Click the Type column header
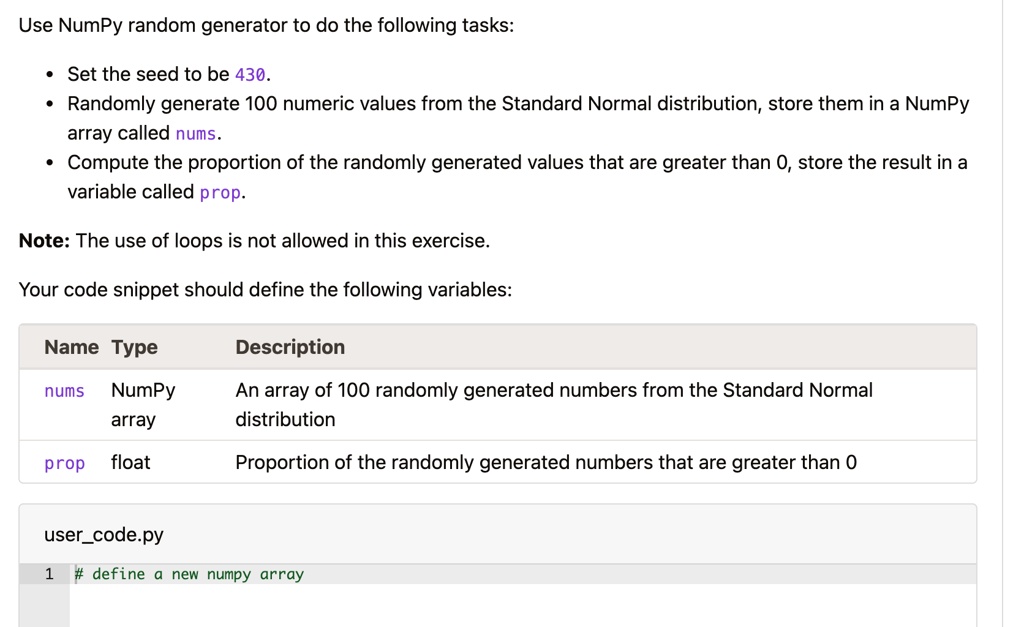Screen dimensions: 1024x627 coord(134,347)
